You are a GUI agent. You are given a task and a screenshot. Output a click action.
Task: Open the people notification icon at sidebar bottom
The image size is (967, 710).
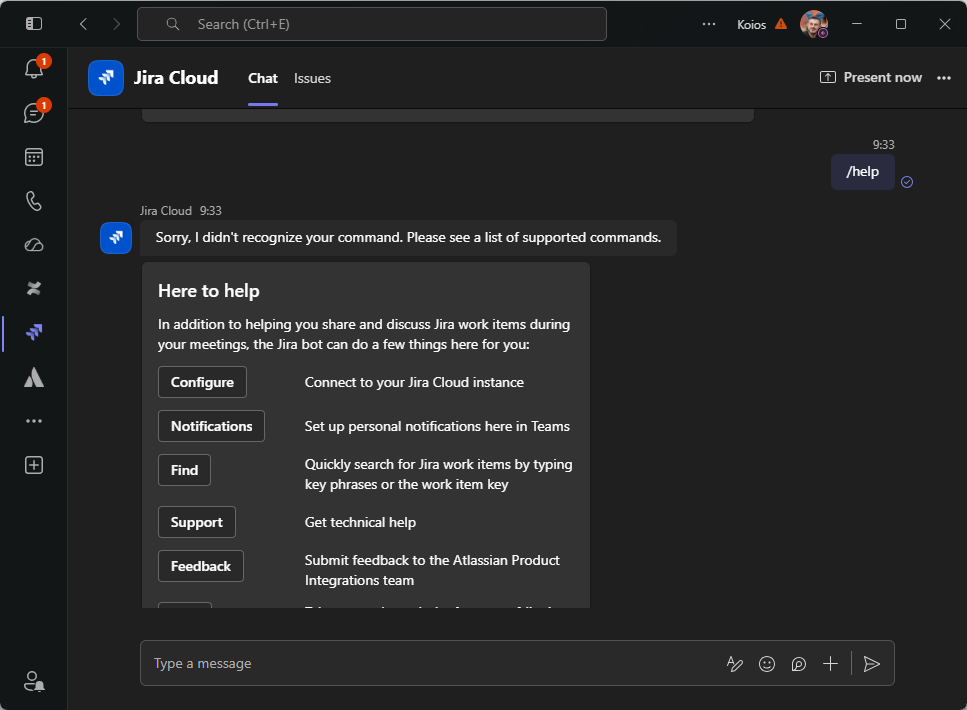[x=34, y=682]
